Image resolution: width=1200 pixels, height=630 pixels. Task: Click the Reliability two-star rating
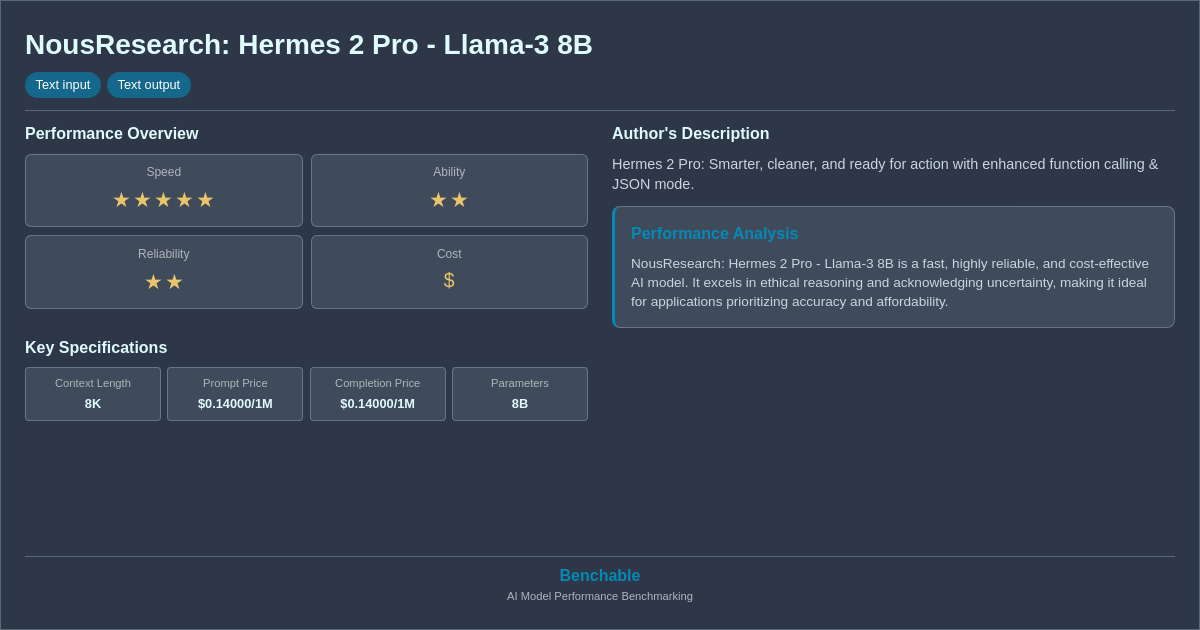[x=163, y=282]
